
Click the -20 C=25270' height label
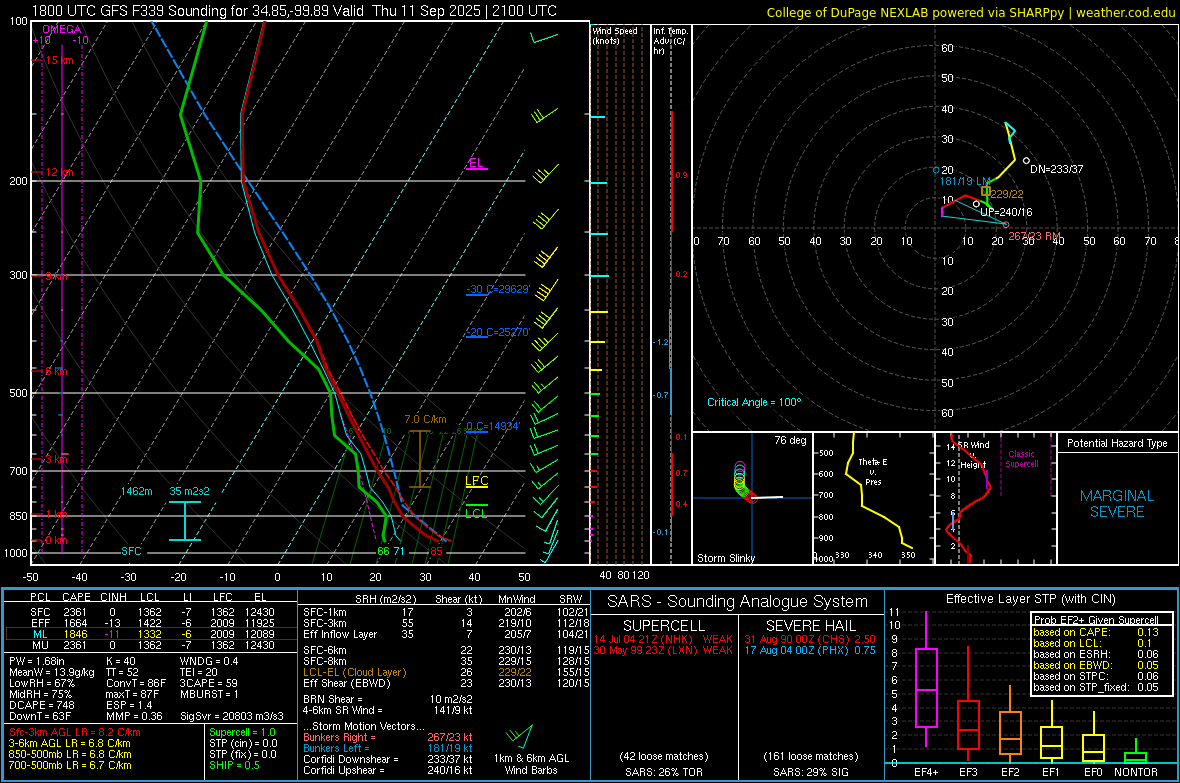(498, 332)
